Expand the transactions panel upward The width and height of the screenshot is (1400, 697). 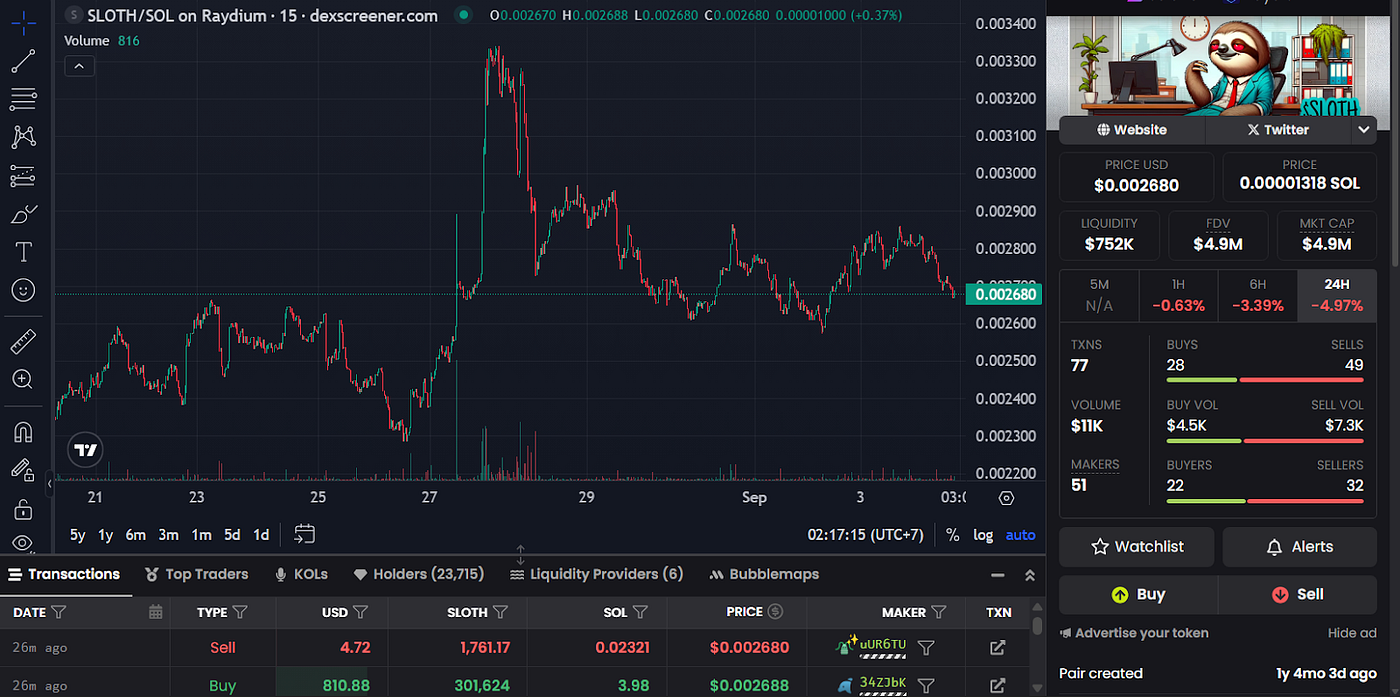pos(1029,575)
